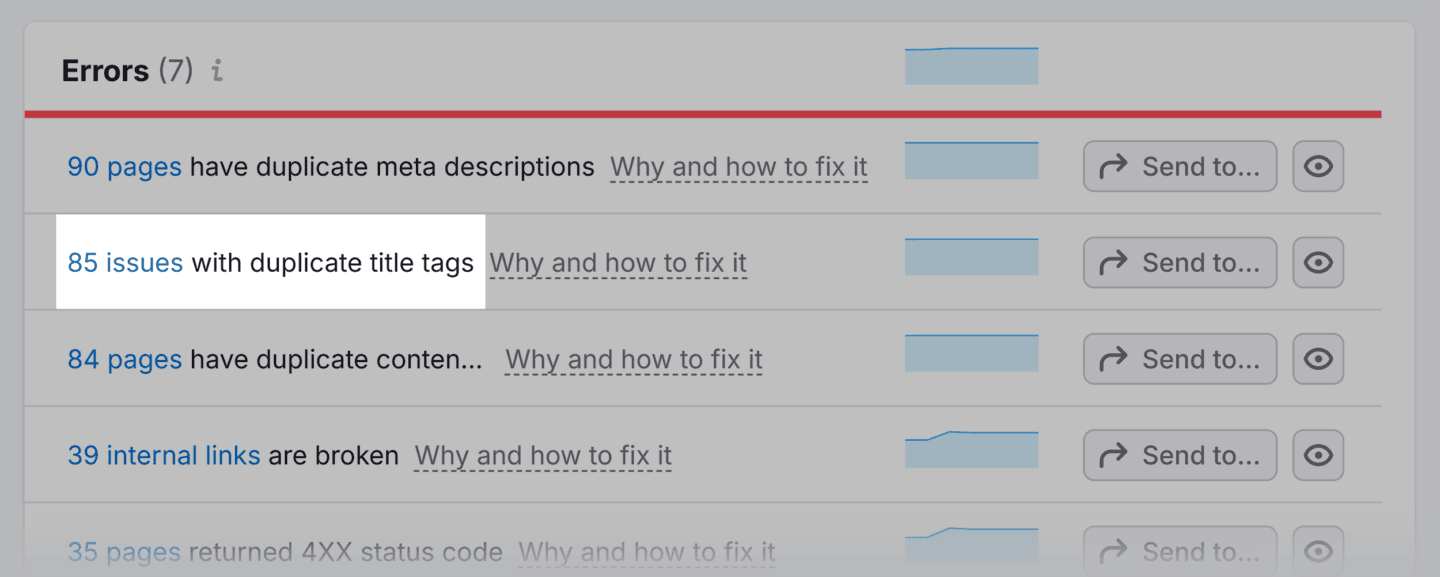1440x577 pixels.
Task: Open the 39 internal links link
Action: (163, 456)
